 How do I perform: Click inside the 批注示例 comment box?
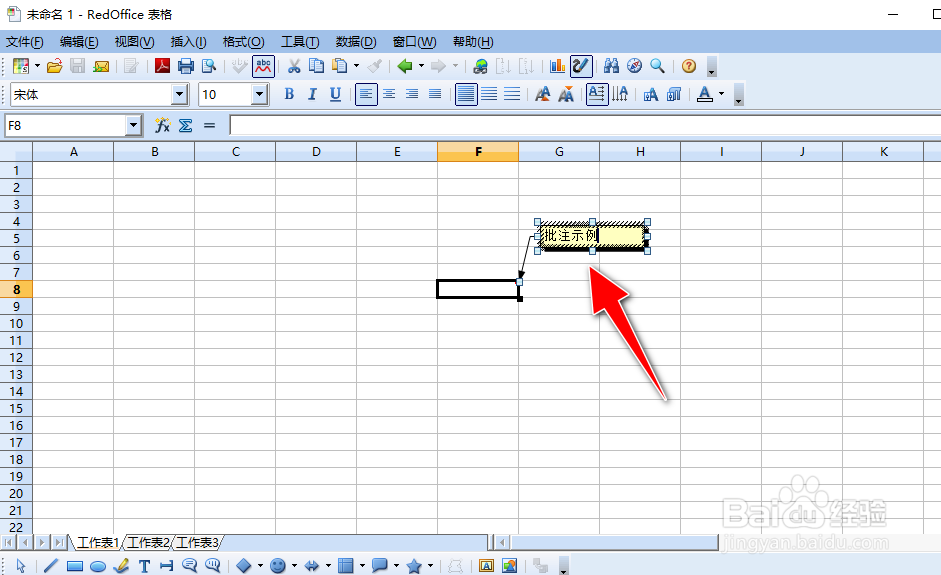click(592, 236)
